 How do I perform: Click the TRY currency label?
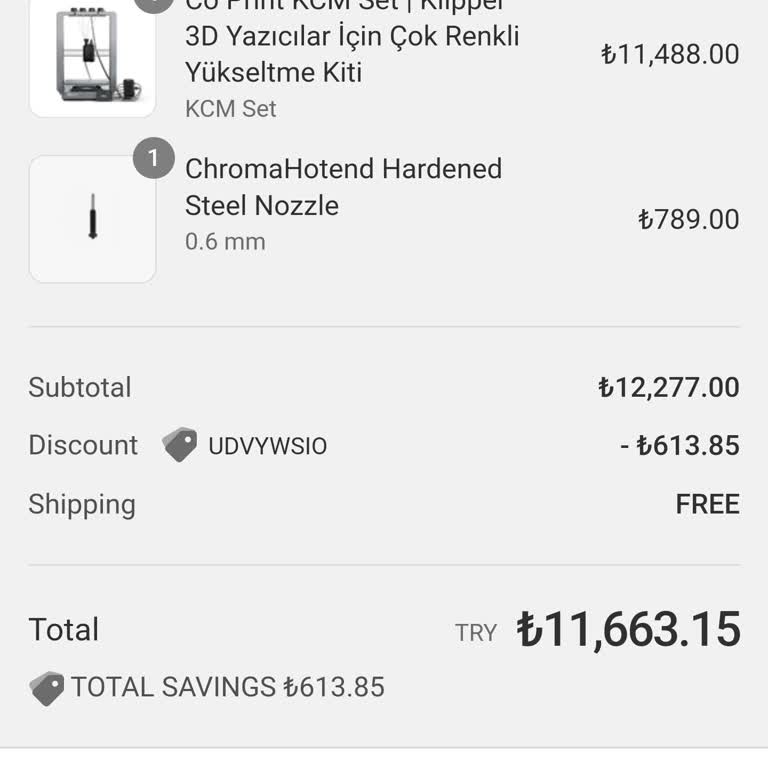pos(476,633)
